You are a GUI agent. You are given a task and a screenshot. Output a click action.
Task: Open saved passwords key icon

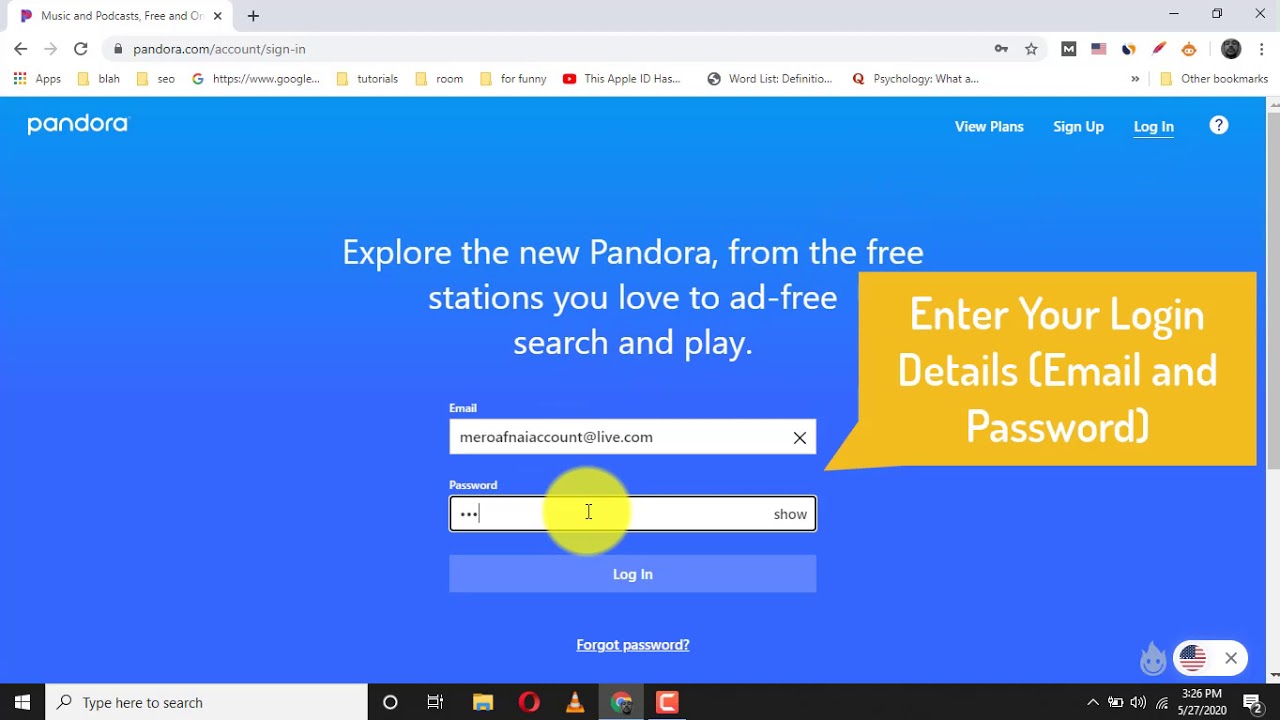coord(1001,49)
